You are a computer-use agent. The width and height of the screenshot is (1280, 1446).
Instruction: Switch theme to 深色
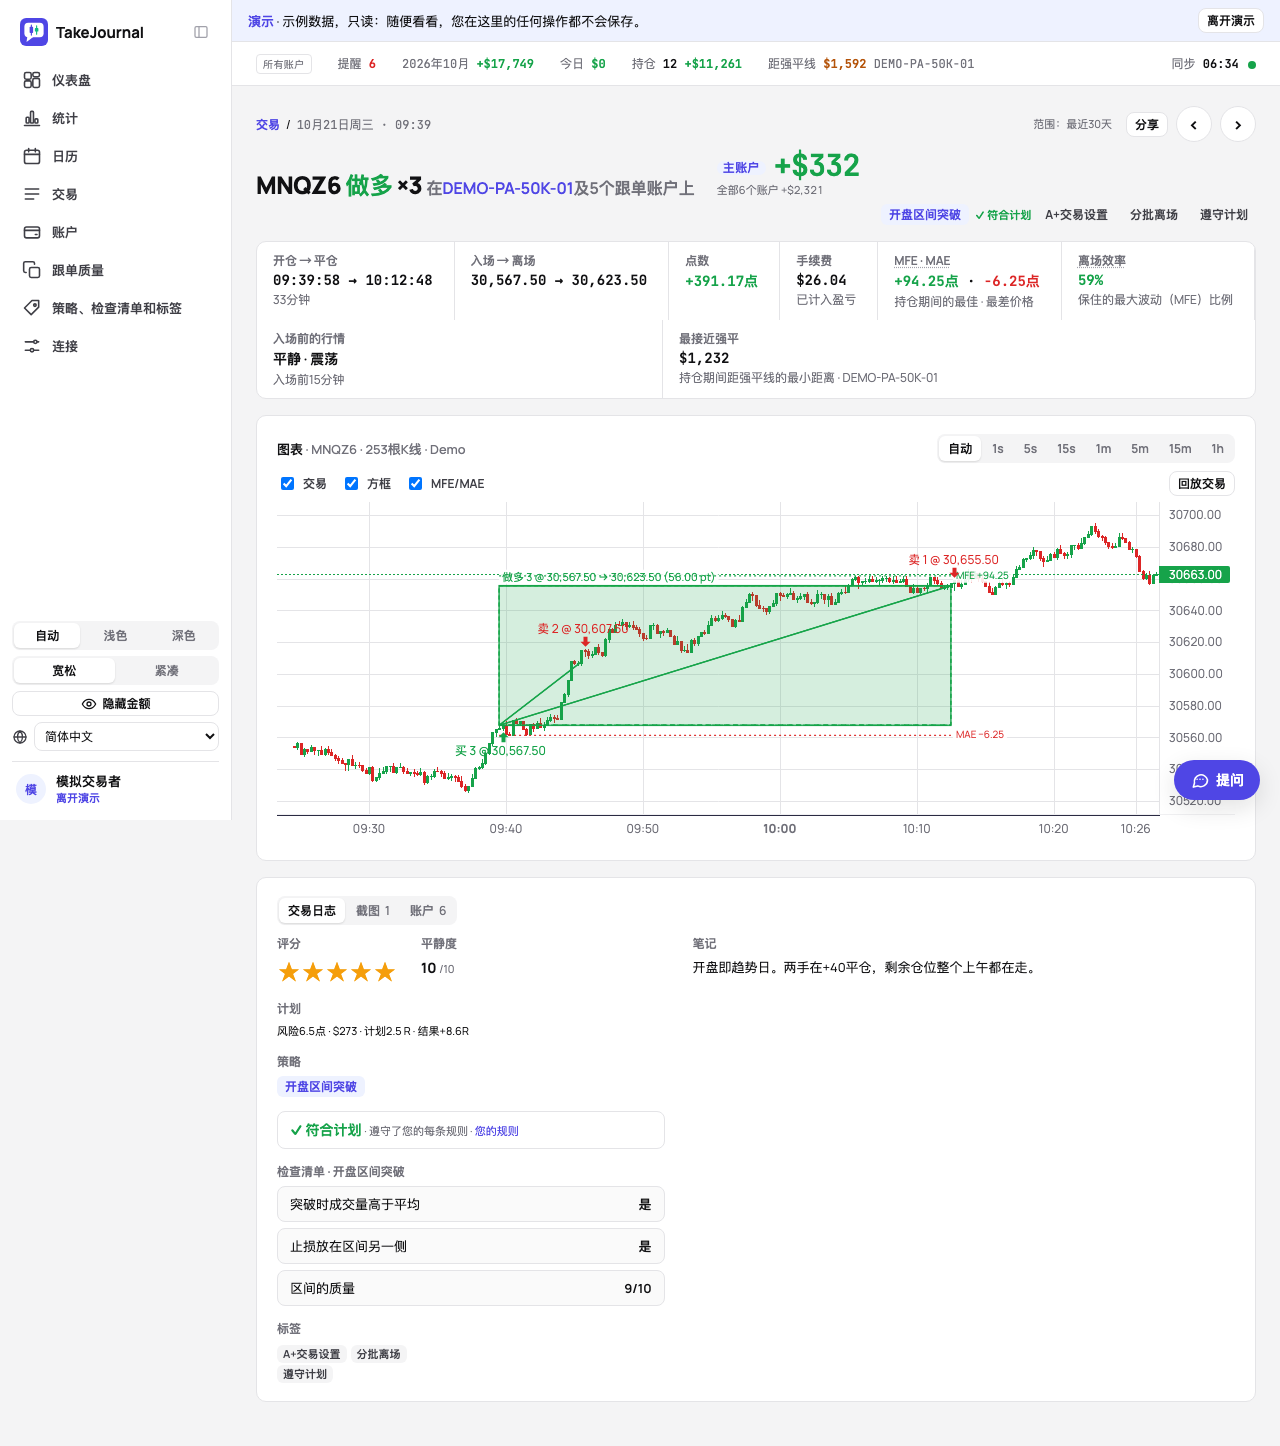pyautogui.click(x=183, y=636)
